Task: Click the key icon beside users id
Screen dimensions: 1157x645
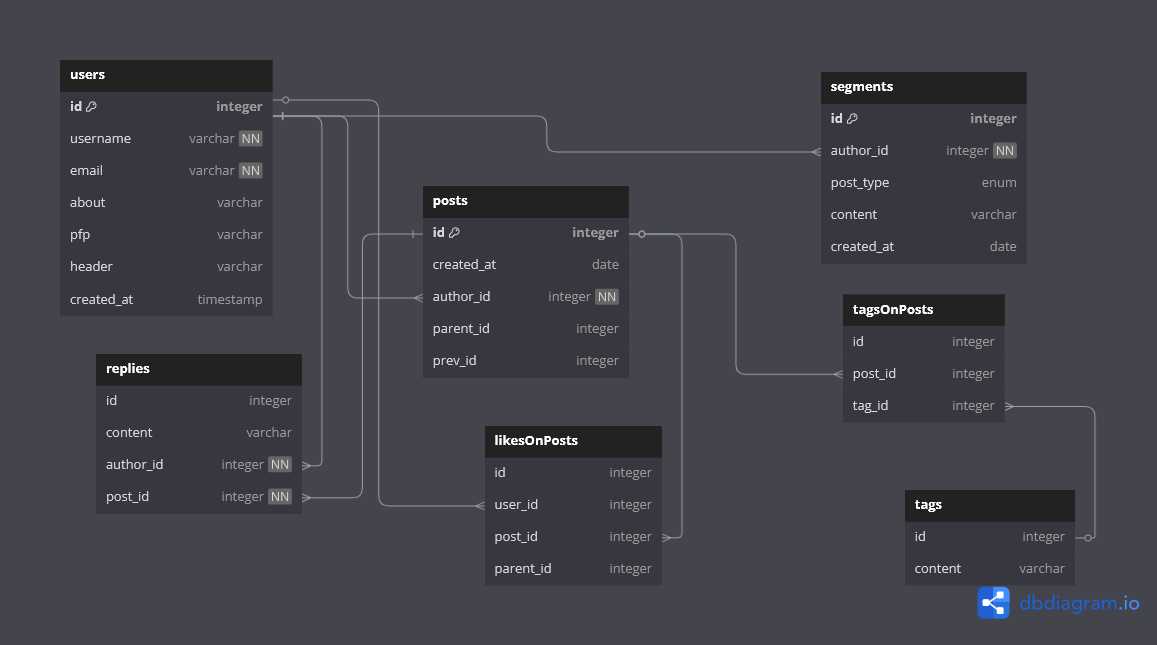Action: (91, 107)
